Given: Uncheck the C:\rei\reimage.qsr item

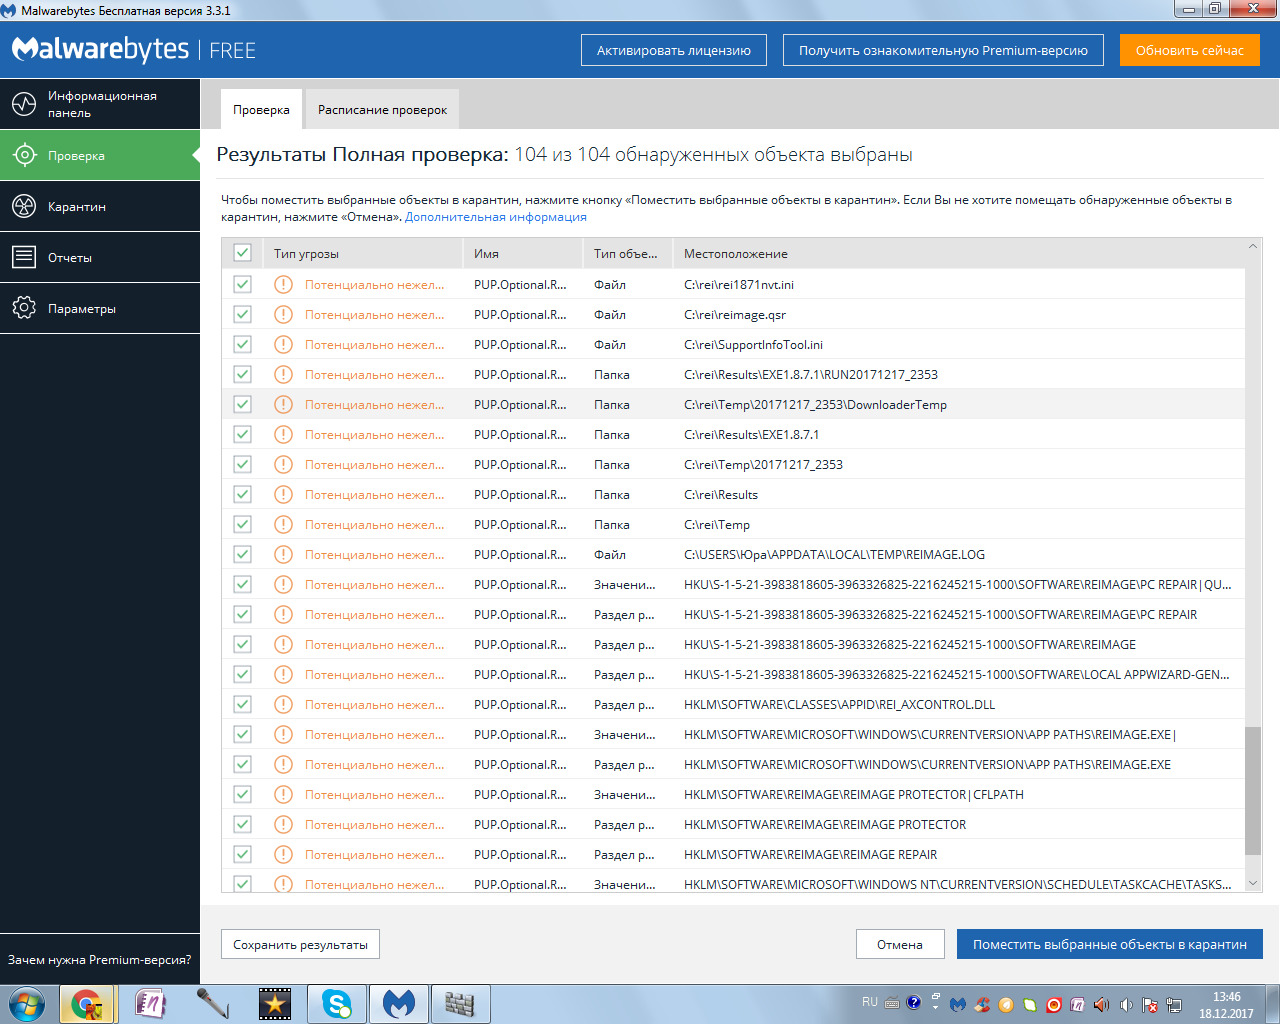Looking at the screenshot, I should [x=242, y=314].
